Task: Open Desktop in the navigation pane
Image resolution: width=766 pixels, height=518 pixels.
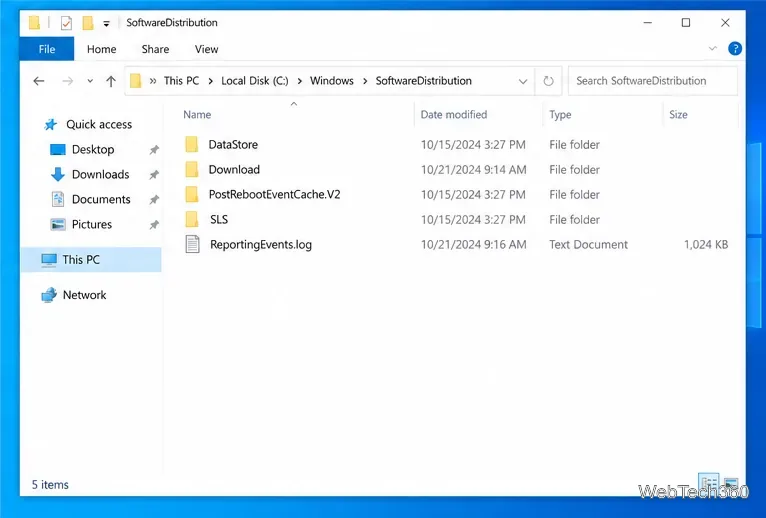Action: click(x=92, y=149)
